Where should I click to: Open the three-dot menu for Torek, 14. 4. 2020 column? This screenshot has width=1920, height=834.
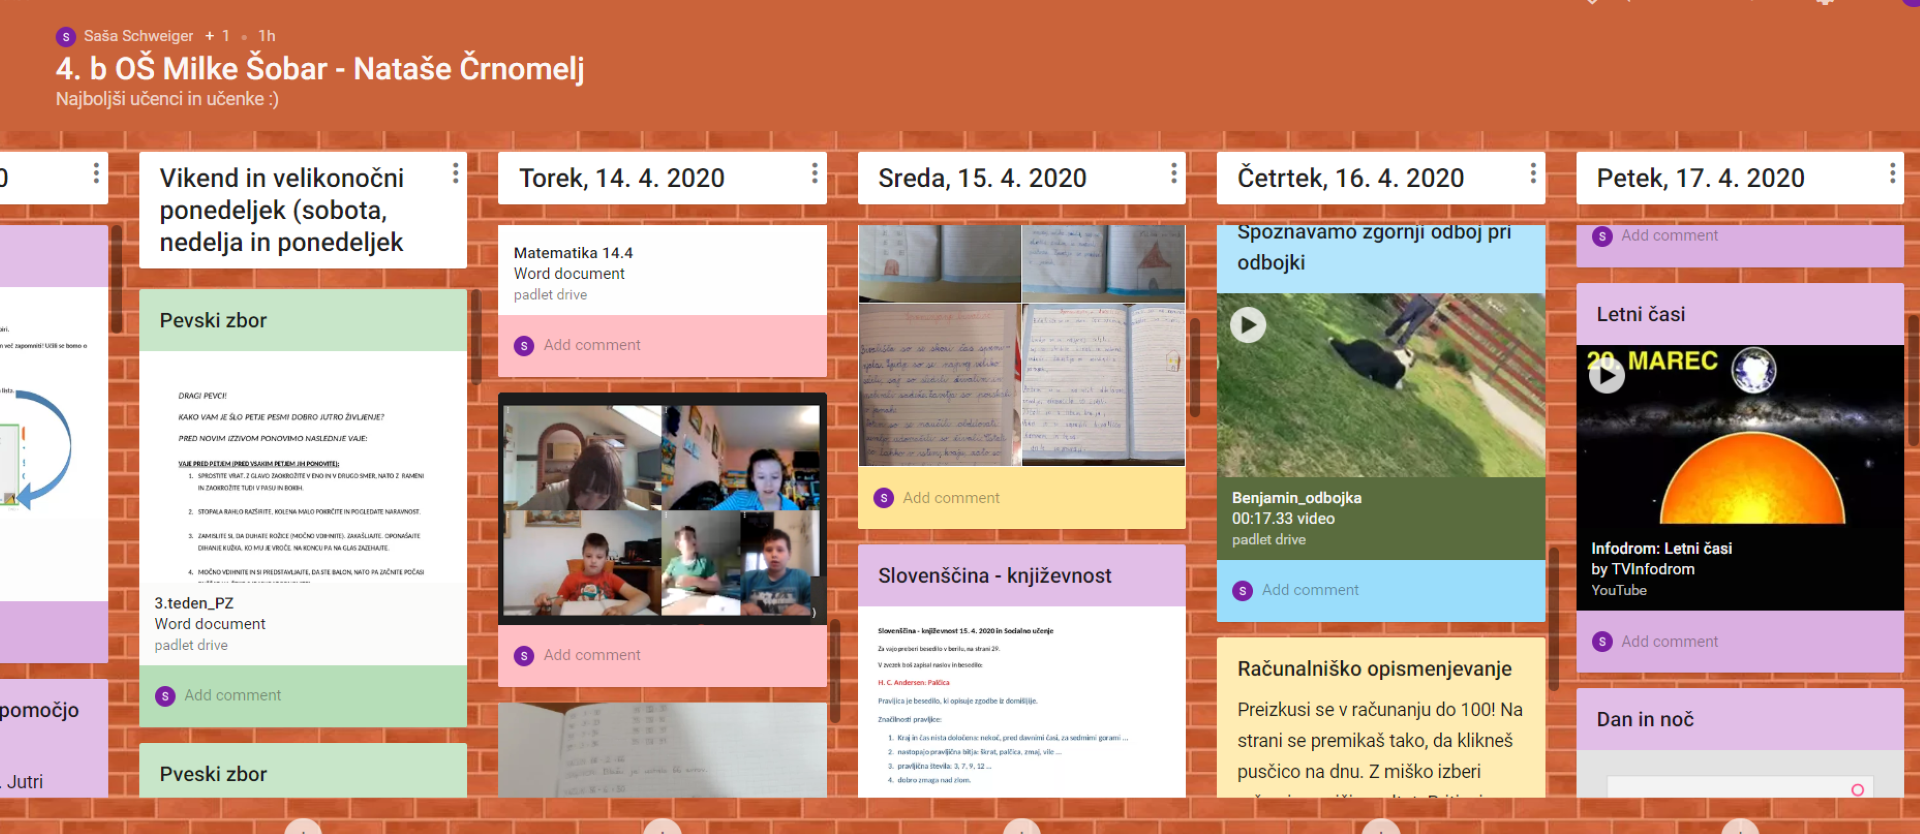coord(814,173)
